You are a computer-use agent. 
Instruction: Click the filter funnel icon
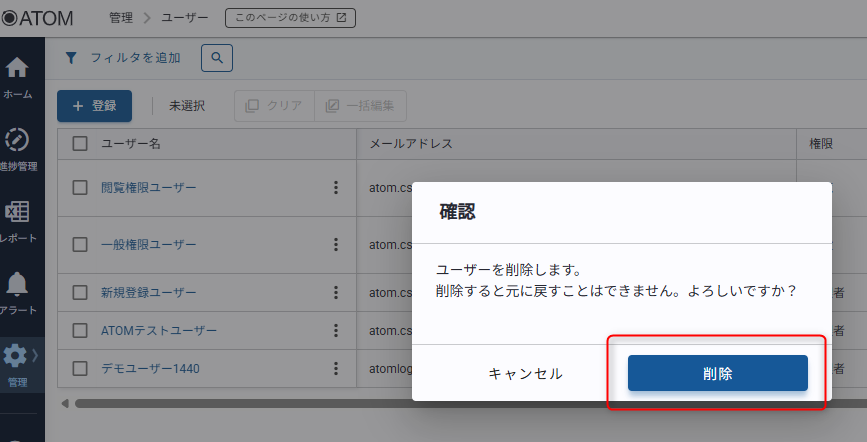[71, 58]
